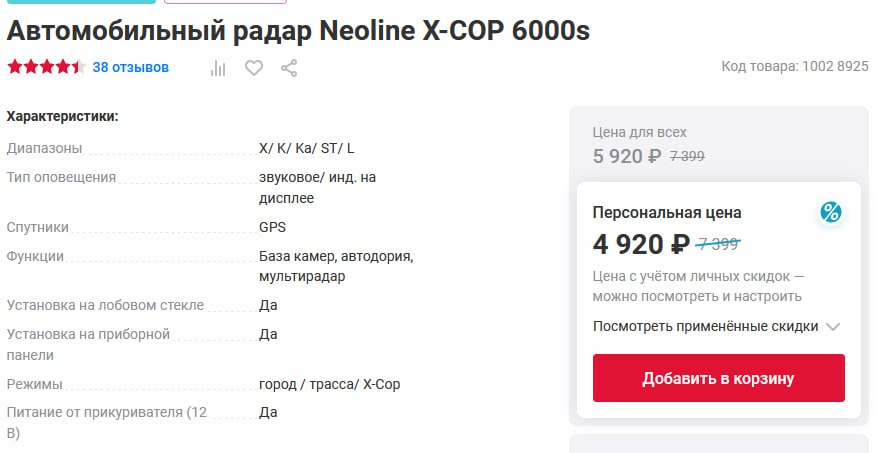Click the percent discount badge icon
The width and height of the screenshot is (882, 453).
click(830, 212)
